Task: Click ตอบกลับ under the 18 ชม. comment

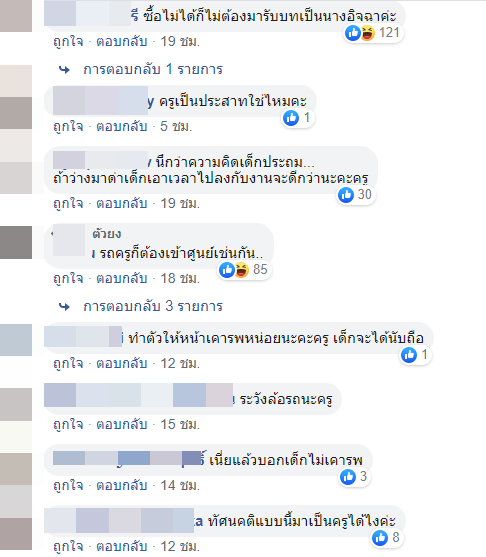Action: pyautogui.click(x=122, y=278)
